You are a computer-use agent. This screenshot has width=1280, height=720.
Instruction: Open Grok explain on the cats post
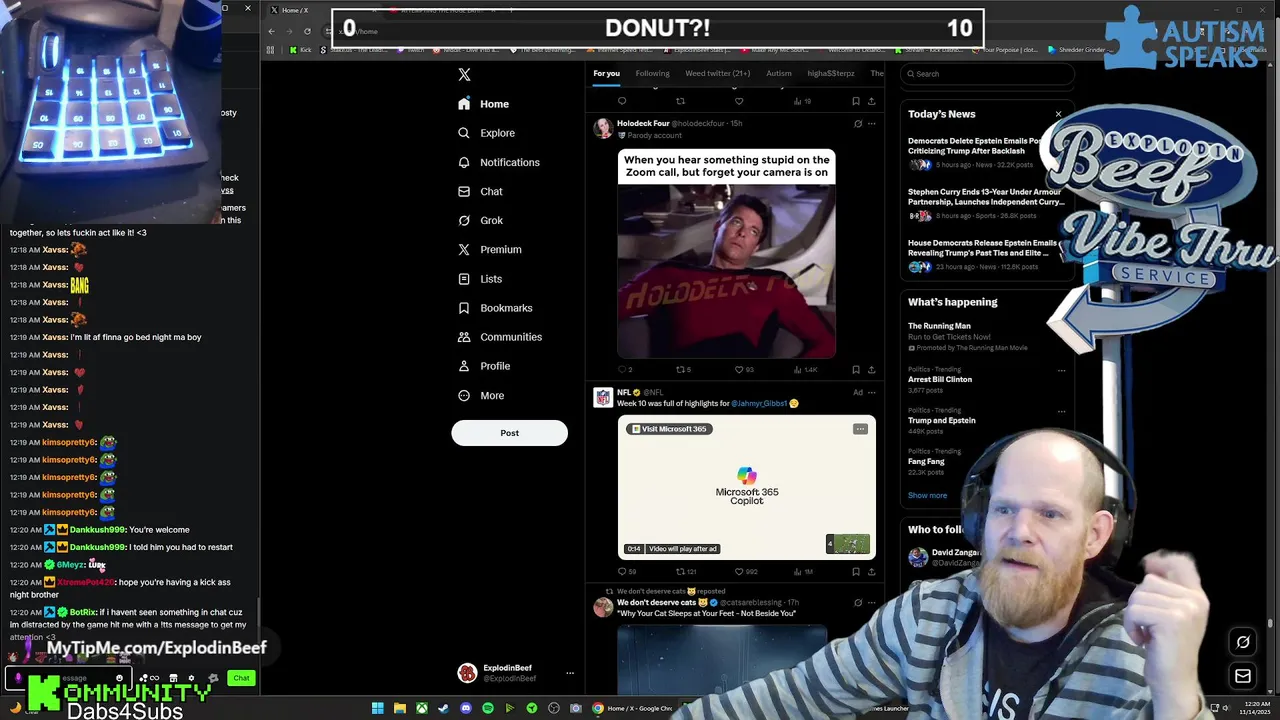tap(857, 603)
